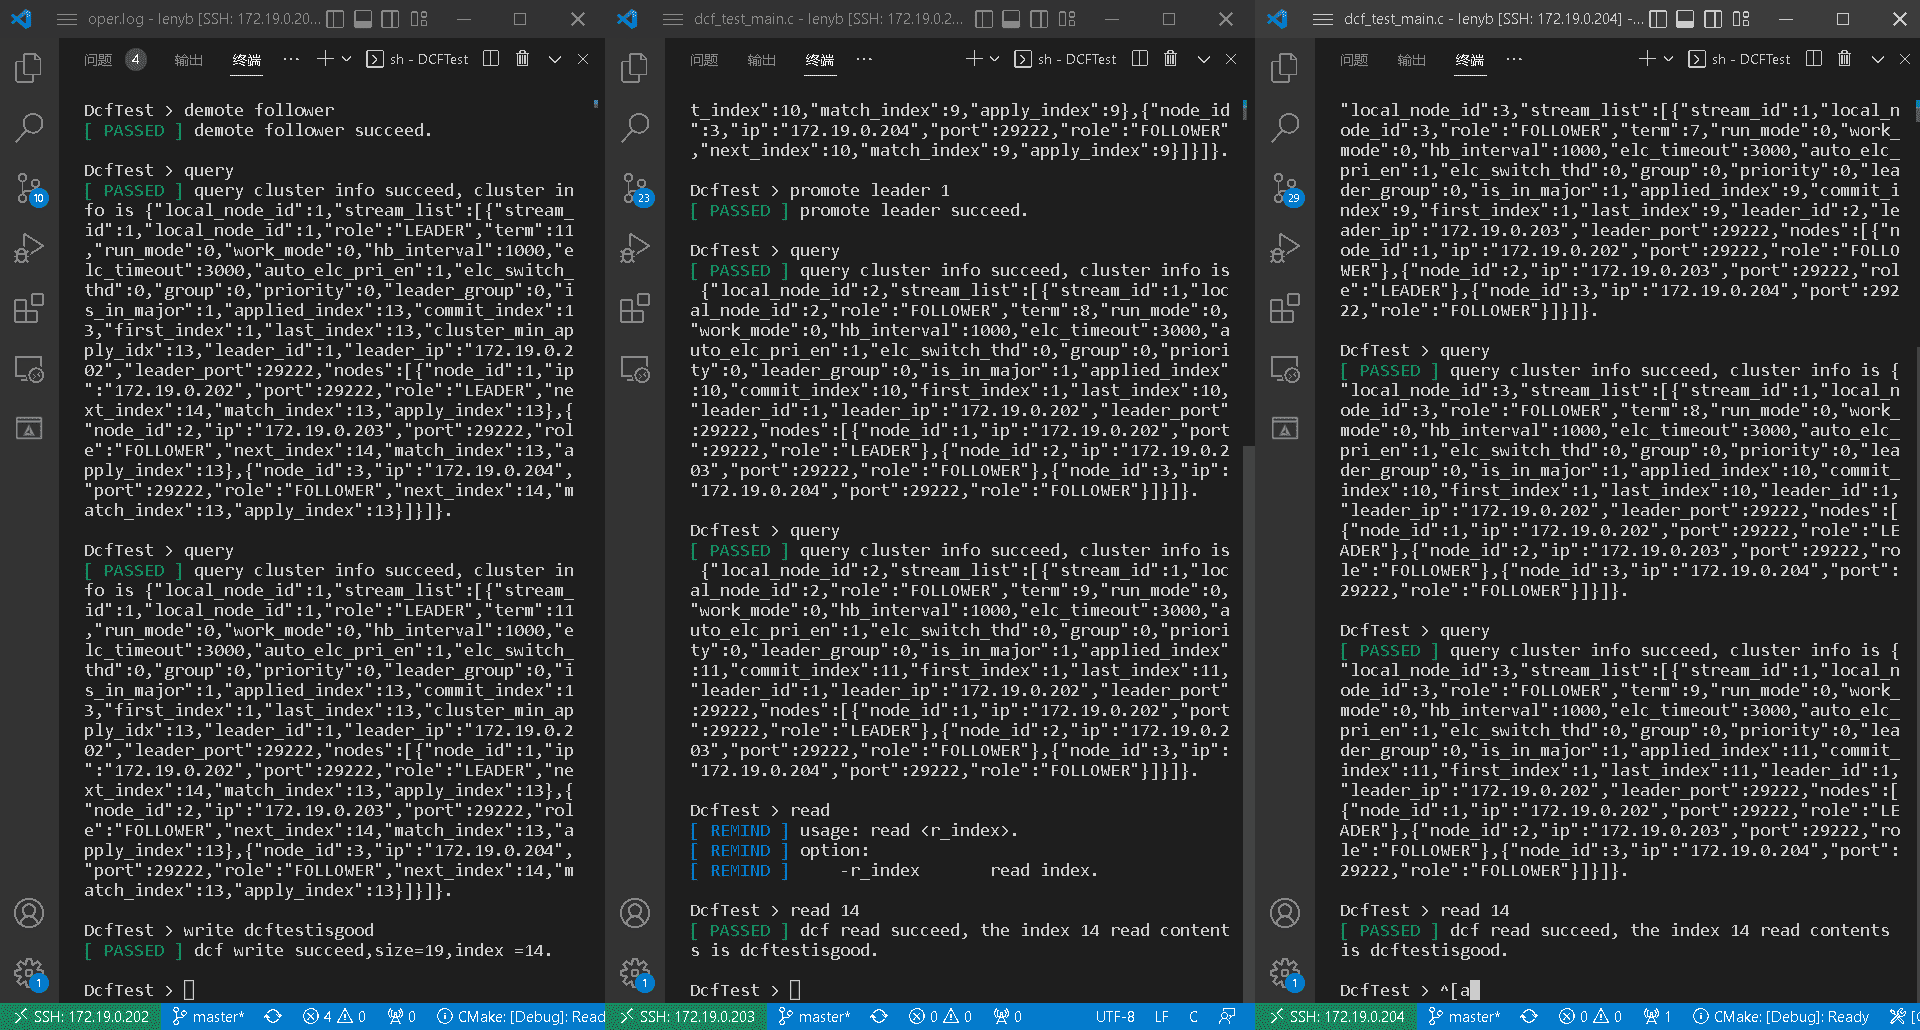Open hamburger menu in the 172.19.0.204 window
Screen dimensions: 1920x1030
(x=1323, y=19)
